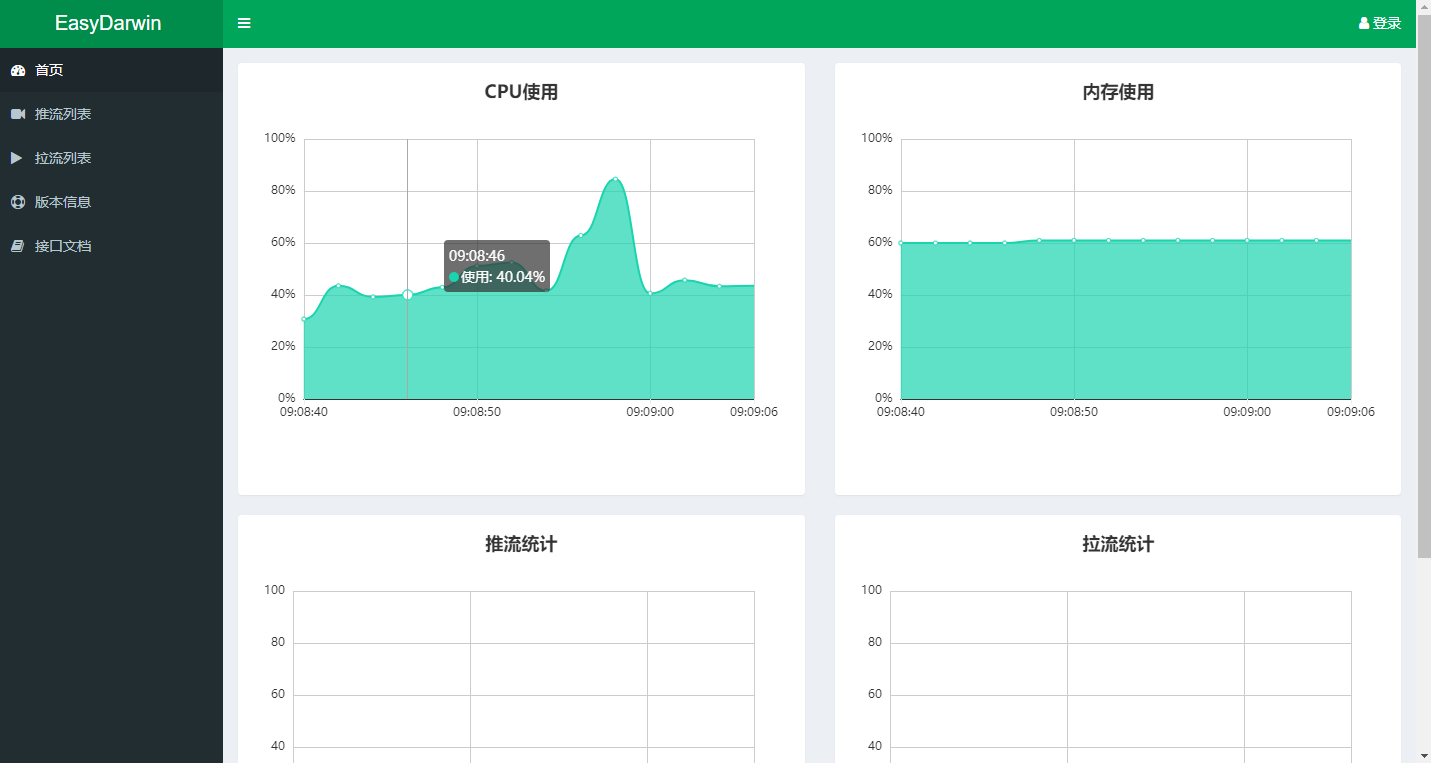
Task: Click the book icon next to 接口文档
Action: (x=18, y=245)
